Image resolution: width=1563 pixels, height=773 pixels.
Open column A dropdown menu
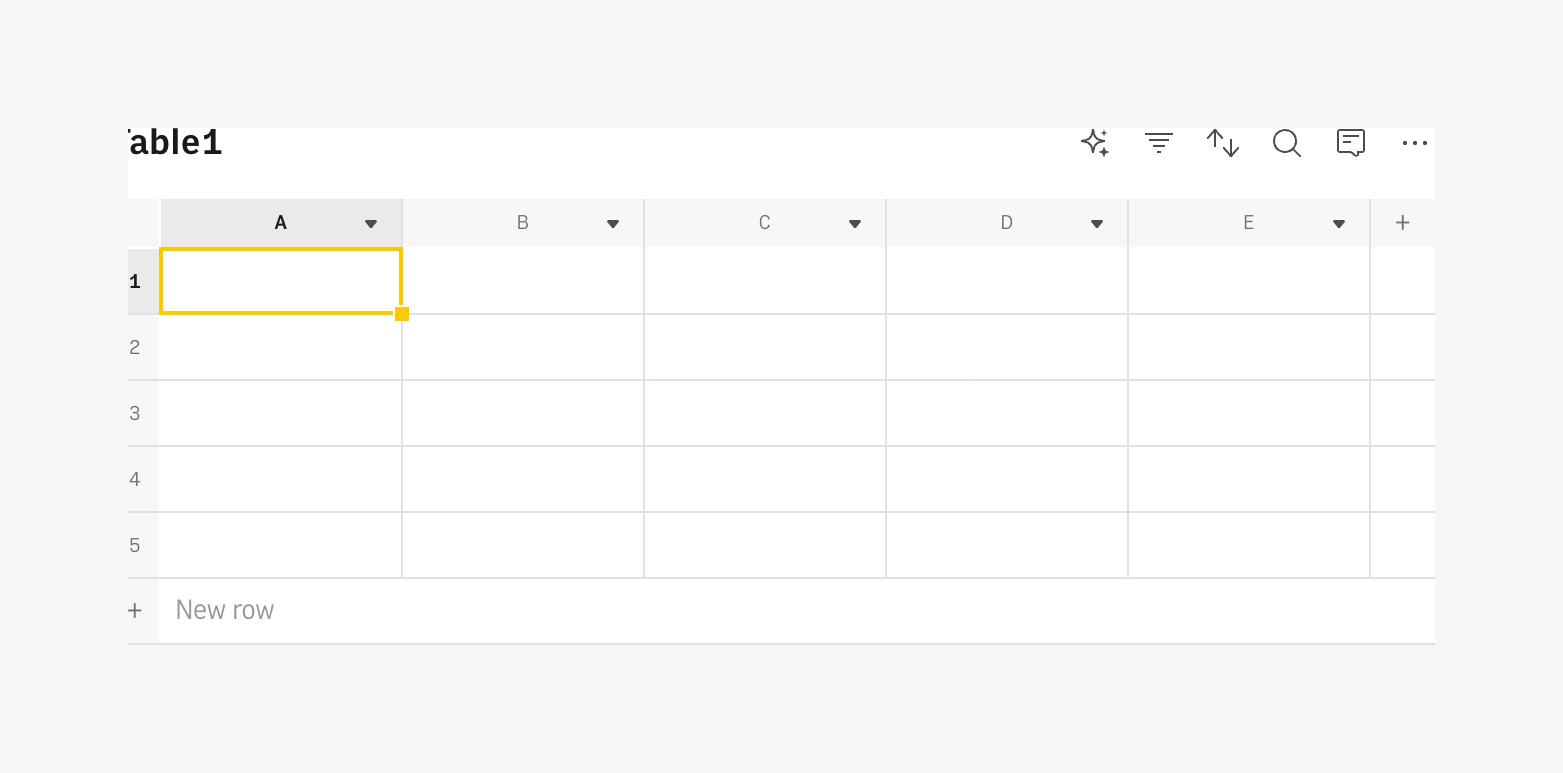(x=370, y=223)
